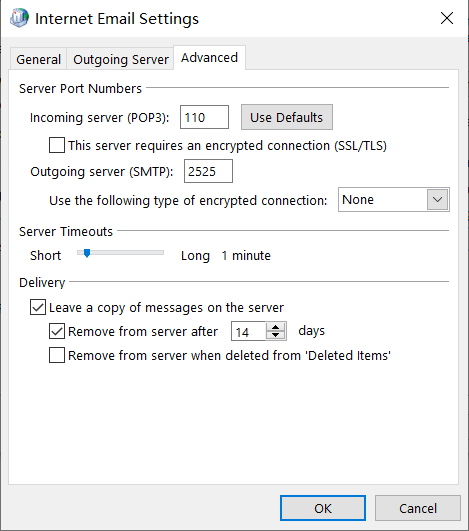
Task: Click the Internet Email Settings globe icon
Action: (19, 18)
